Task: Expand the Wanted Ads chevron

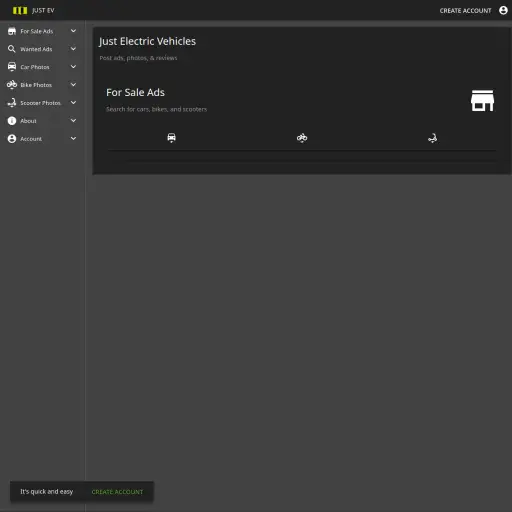Action: 73,49
